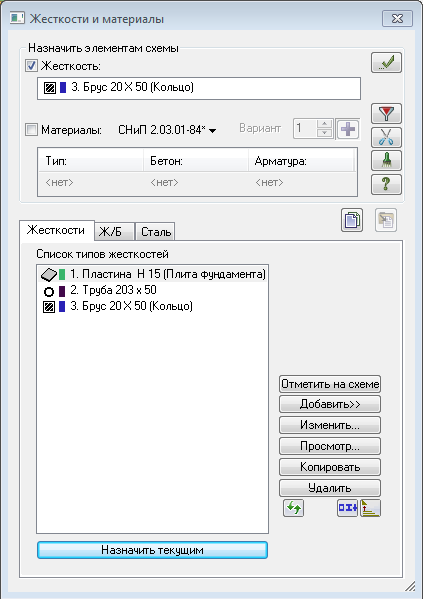Click the purple swatch of Труба 203 x 50

(x=62, y=291)
